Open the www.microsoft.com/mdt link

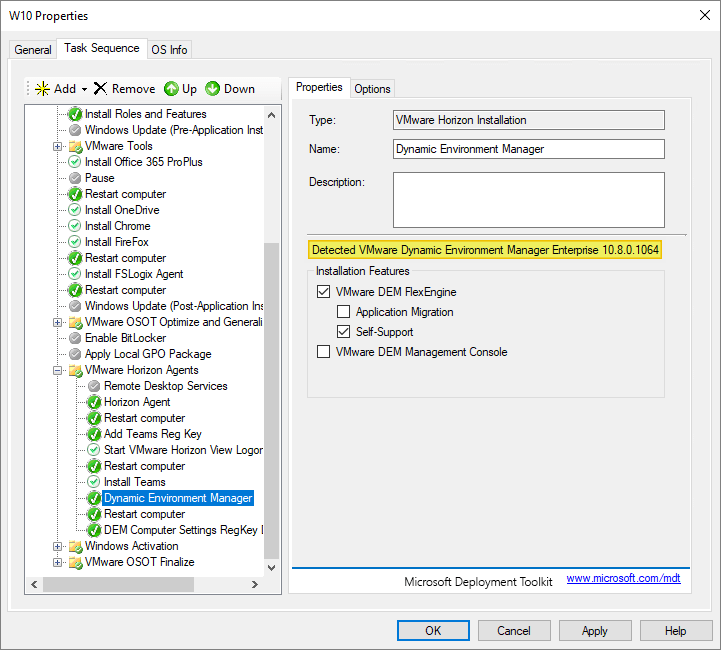pyautogui.click(x=623, y=579)
